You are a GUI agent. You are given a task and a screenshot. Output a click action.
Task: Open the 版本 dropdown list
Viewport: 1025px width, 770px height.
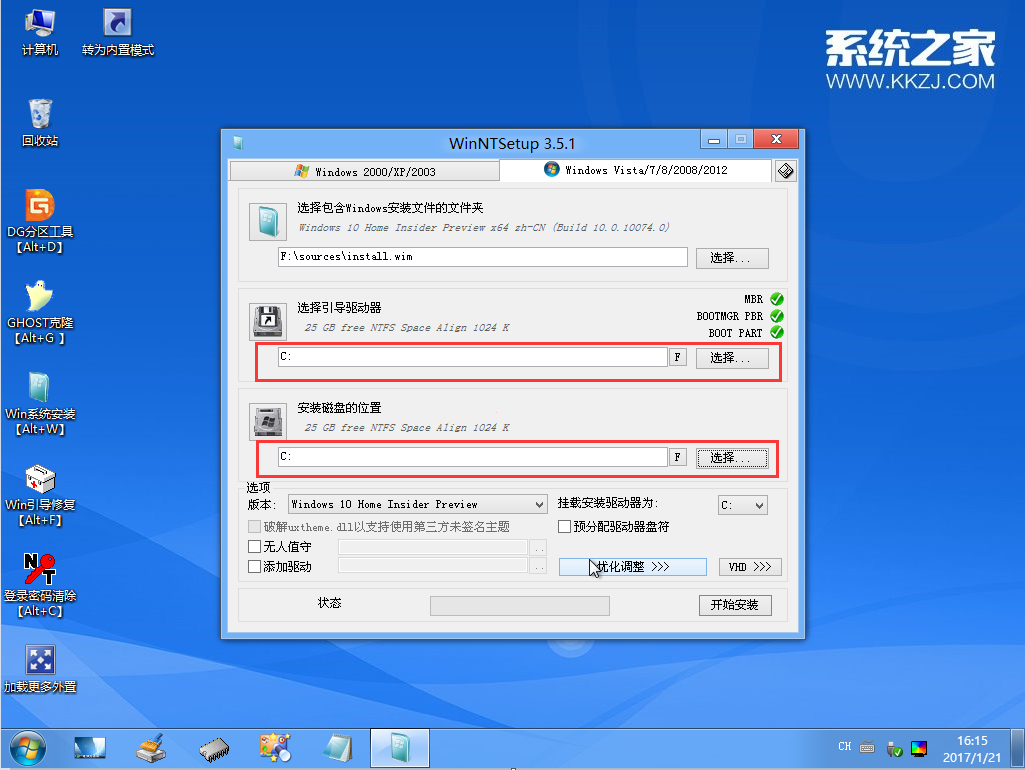[416, 504]
